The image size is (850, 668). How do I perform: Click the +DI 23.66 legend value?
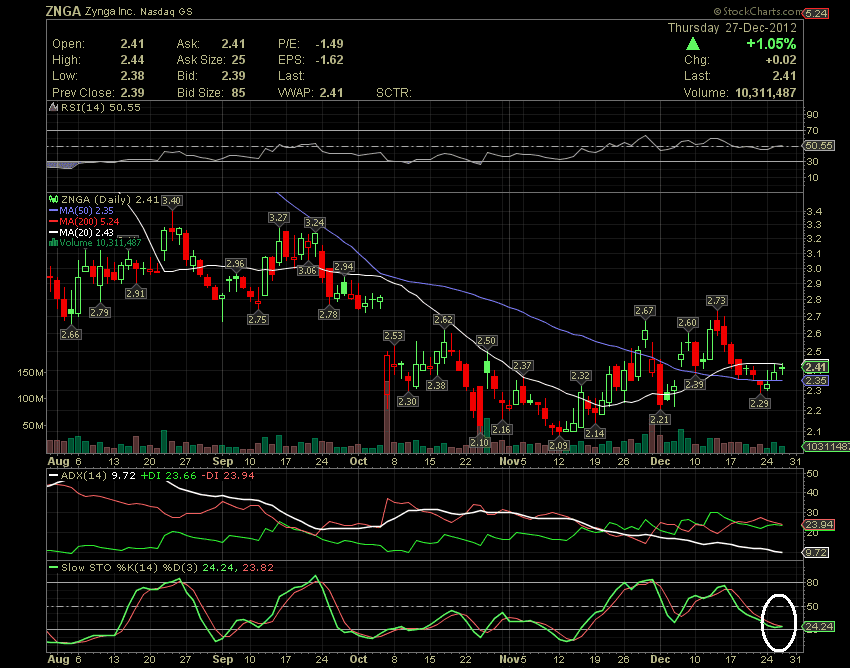[x=168, y=476]
